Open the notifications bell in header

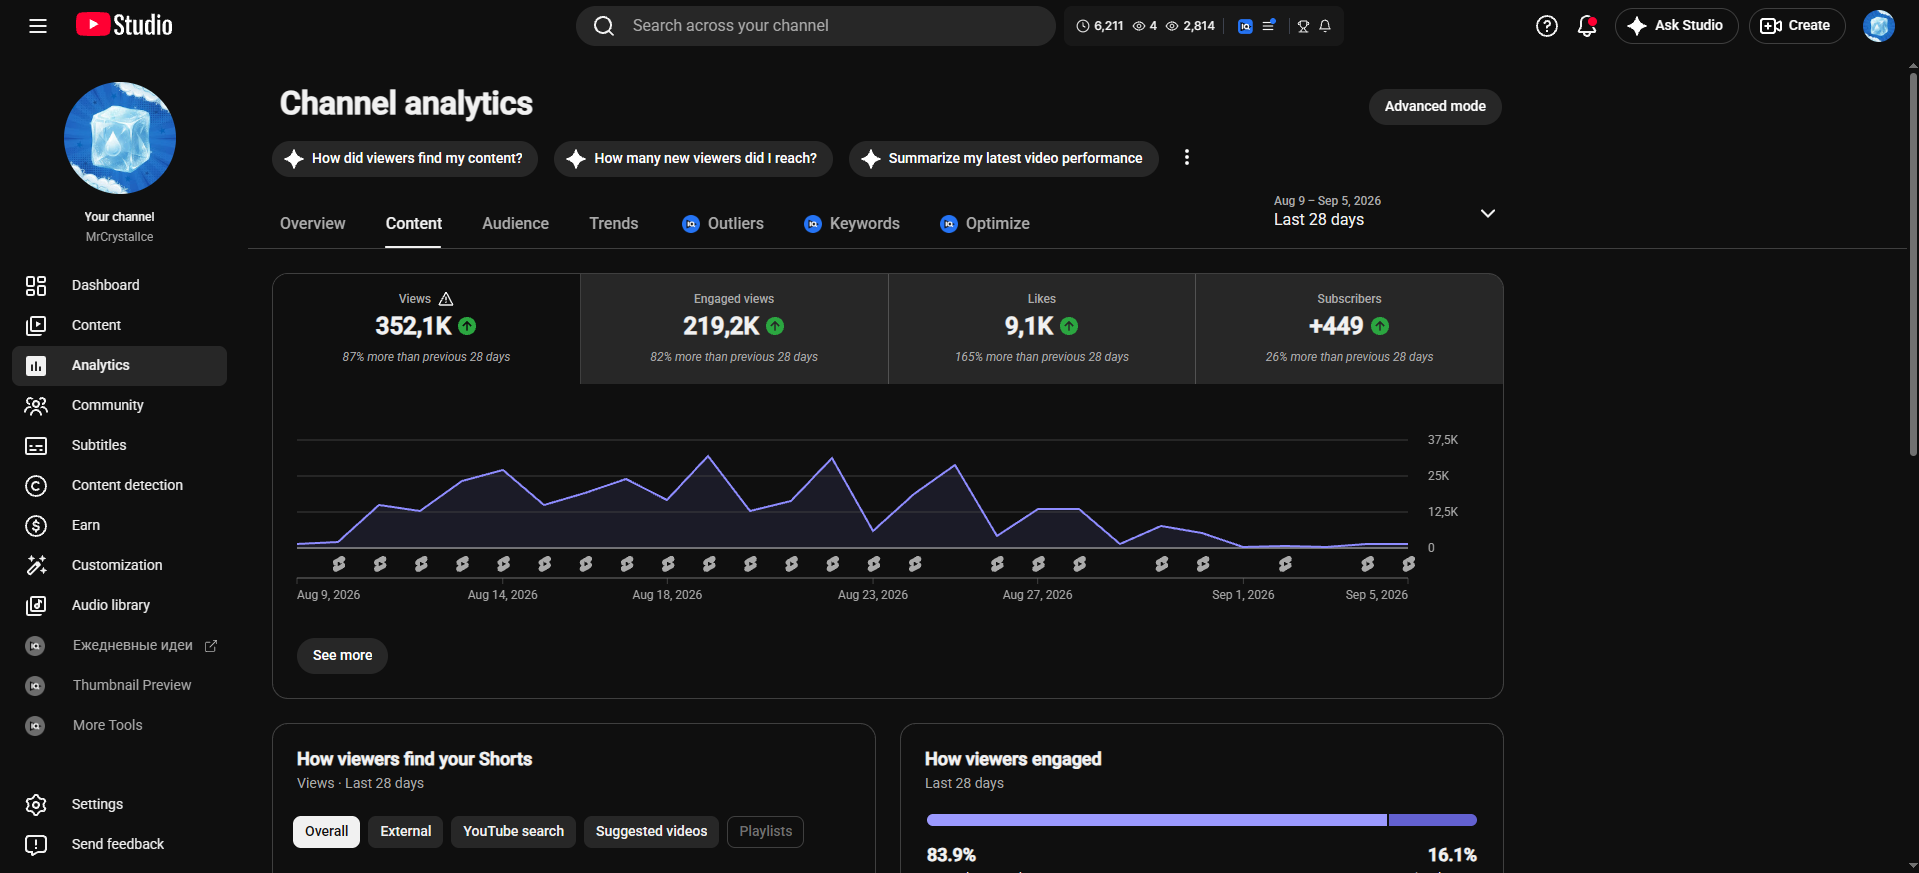tap(1587, 26)
